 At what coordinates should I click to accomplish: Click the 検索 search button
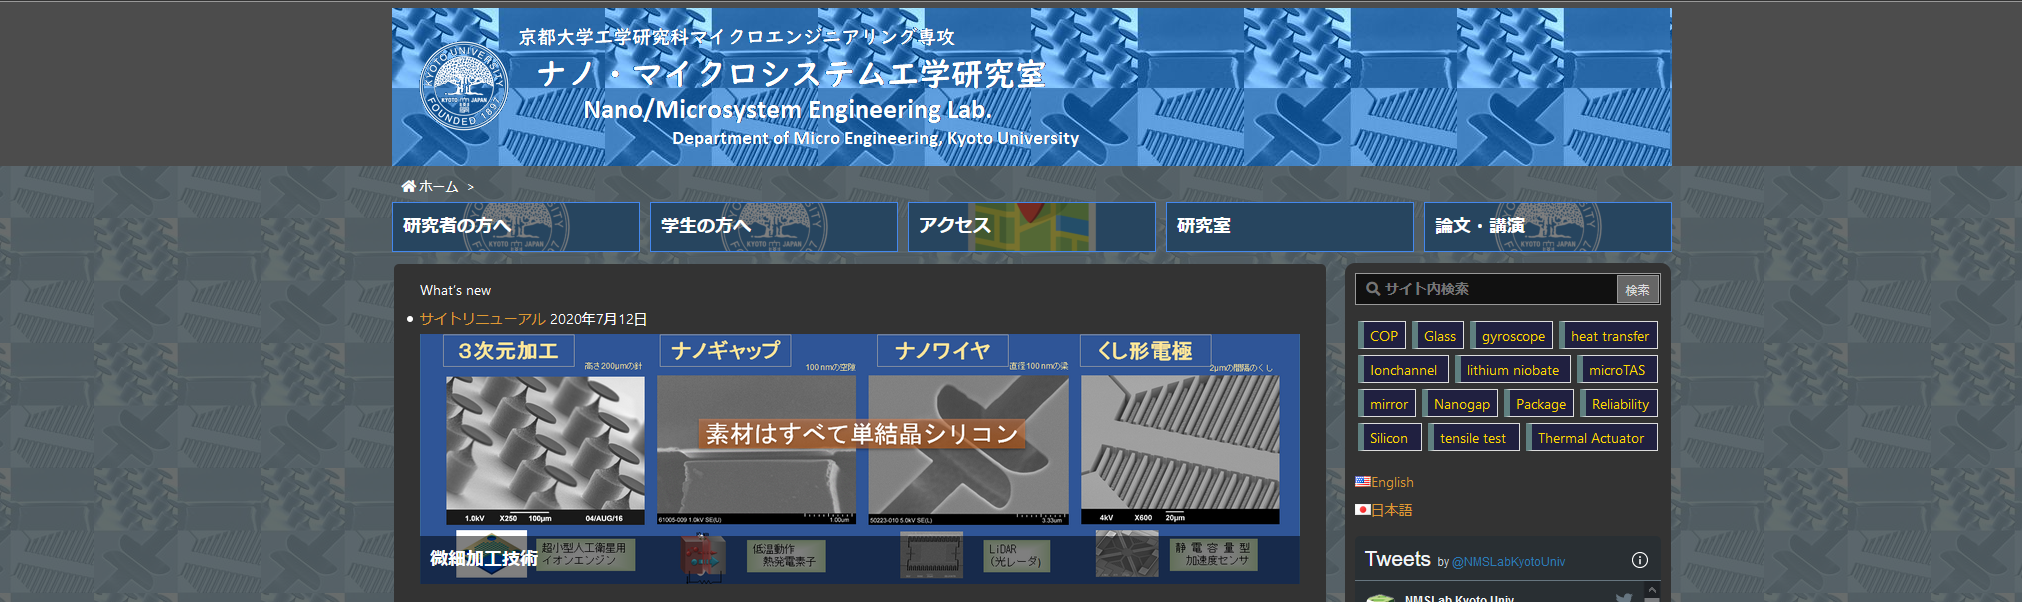(1638, 290)
